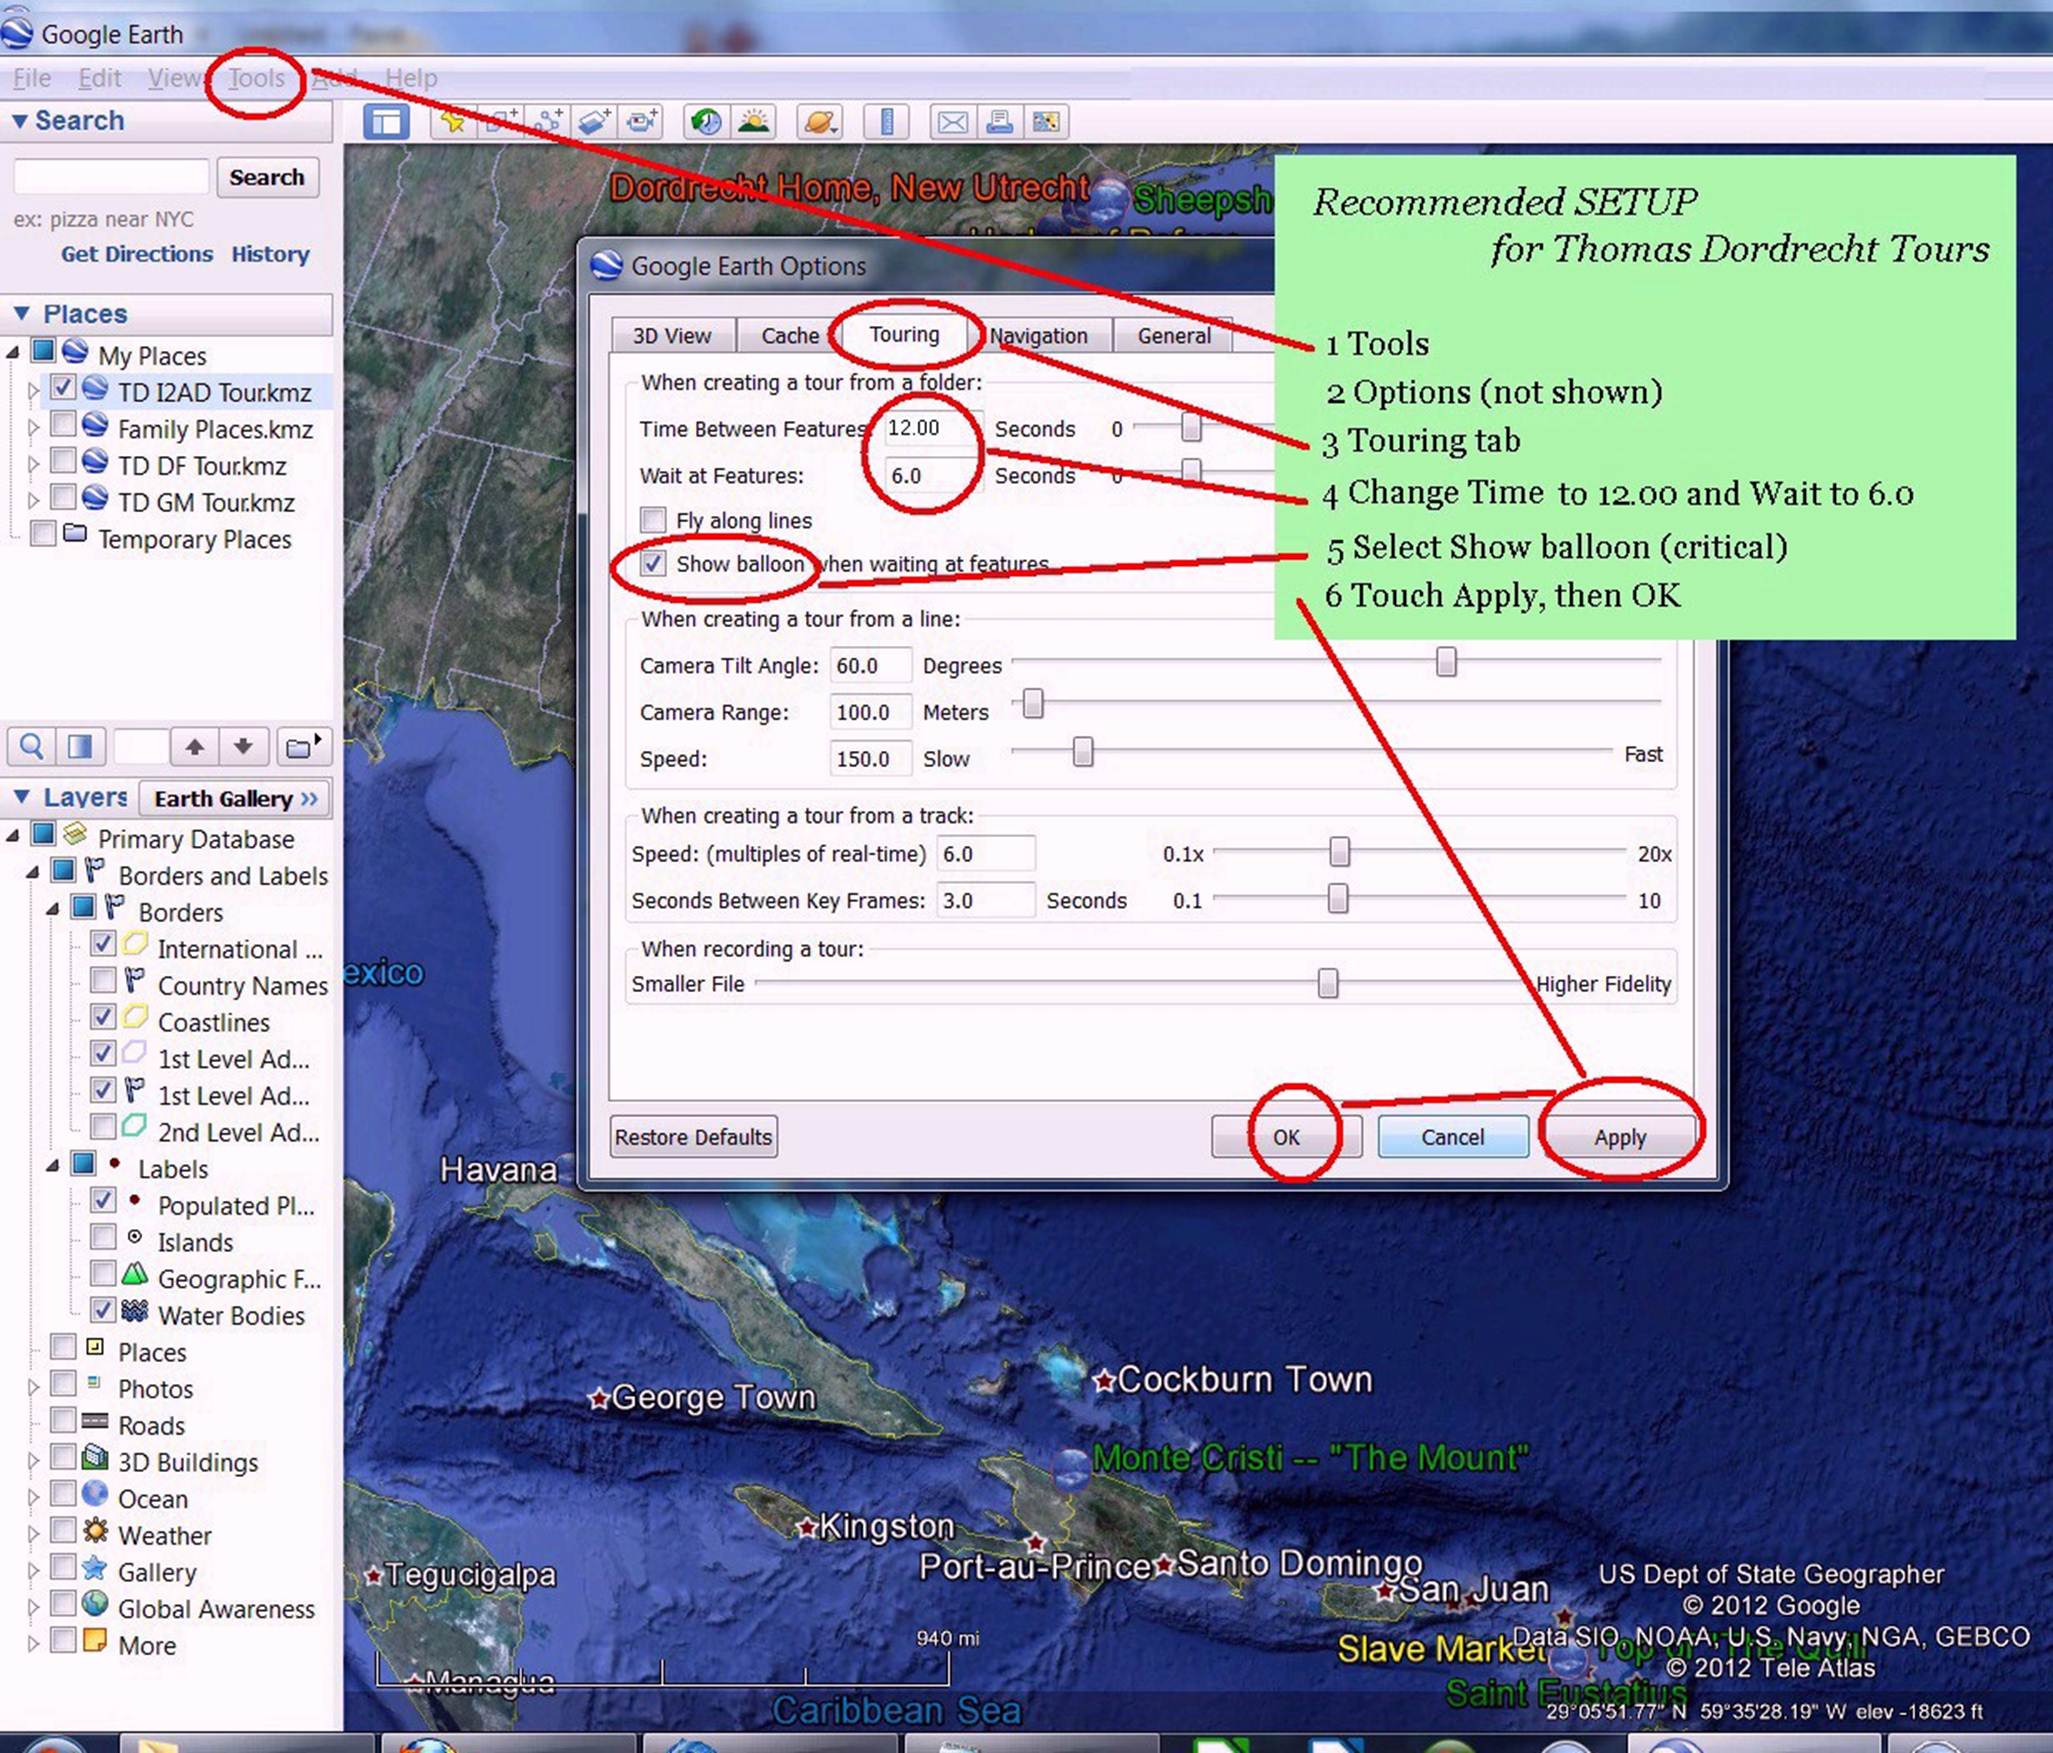Collapse the Layers panel triangle

(21, 797)
